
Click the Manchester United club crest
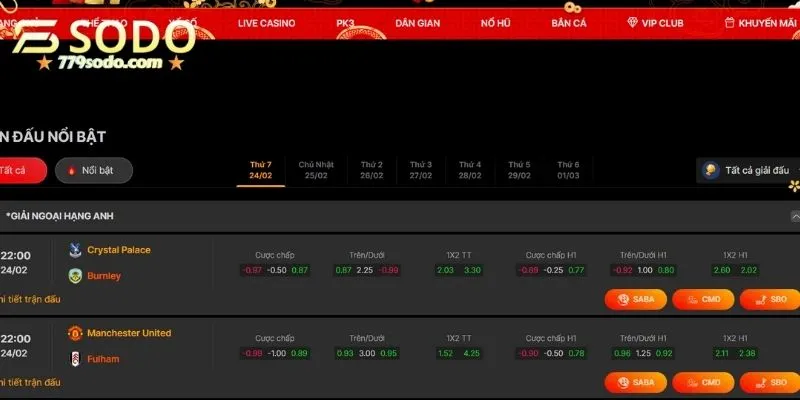[75, 333]
